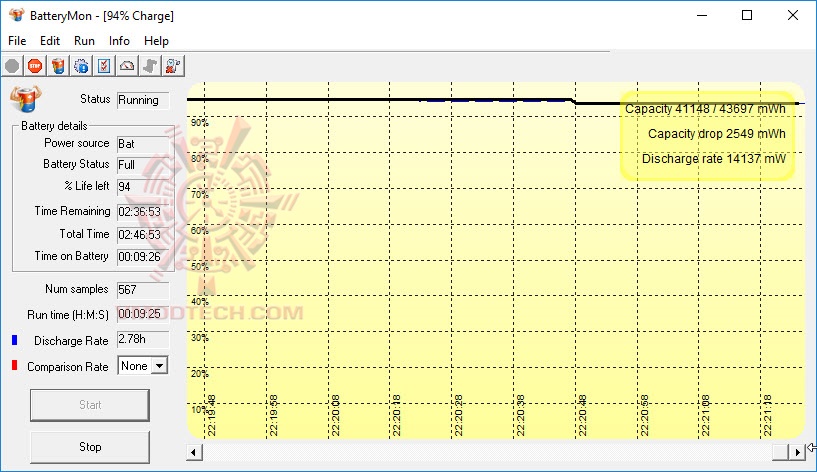Click the graph scrollbar right arrow
This screenshot has width=817, height=472.
click(x=797, y=452)
